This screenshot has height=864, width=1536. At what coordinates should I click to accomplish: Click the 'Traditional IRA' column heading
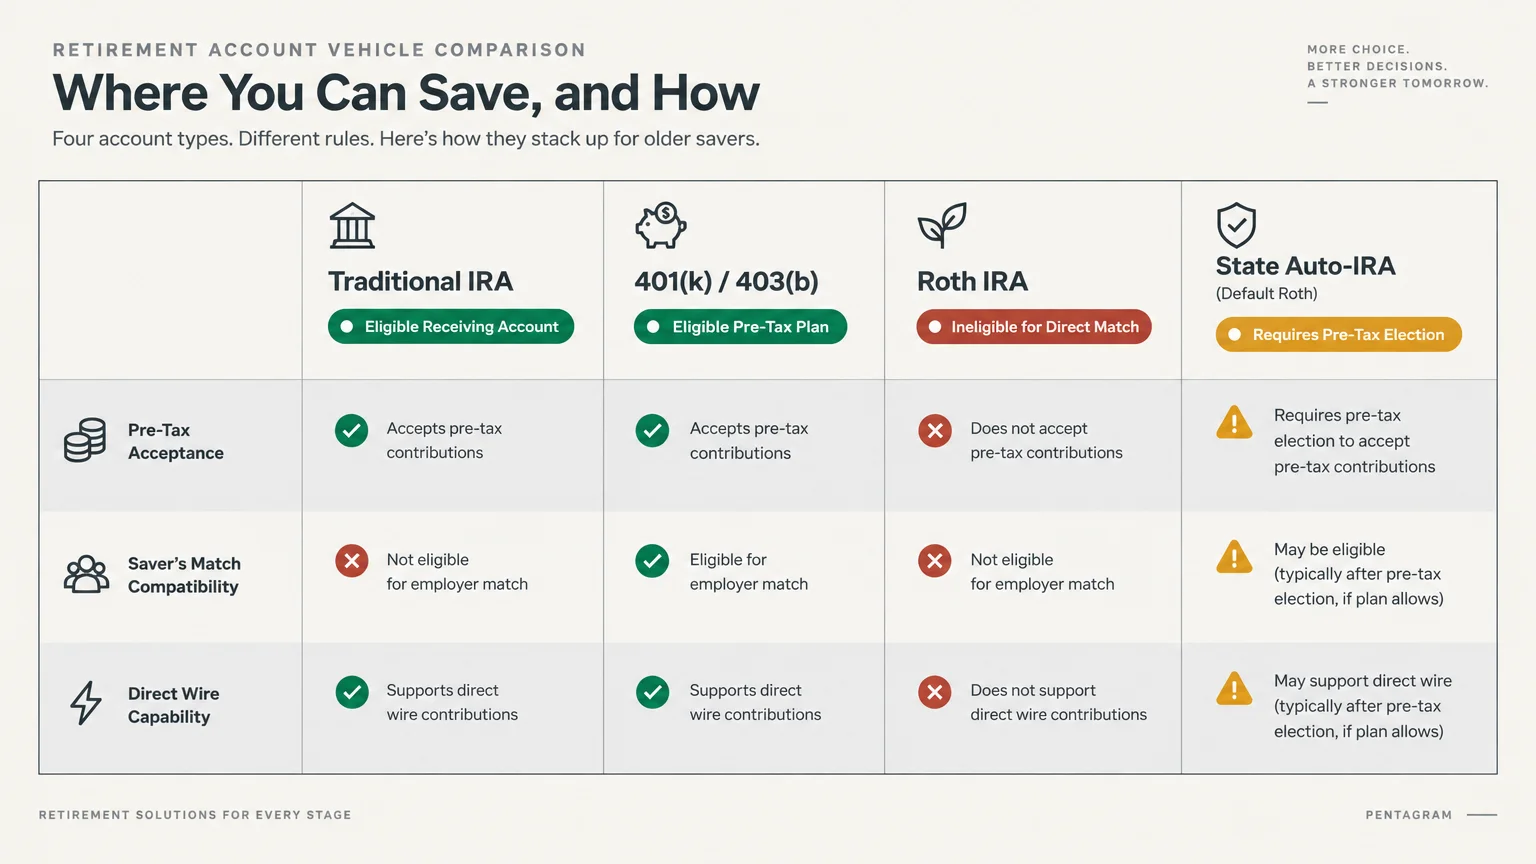point(421,282)
